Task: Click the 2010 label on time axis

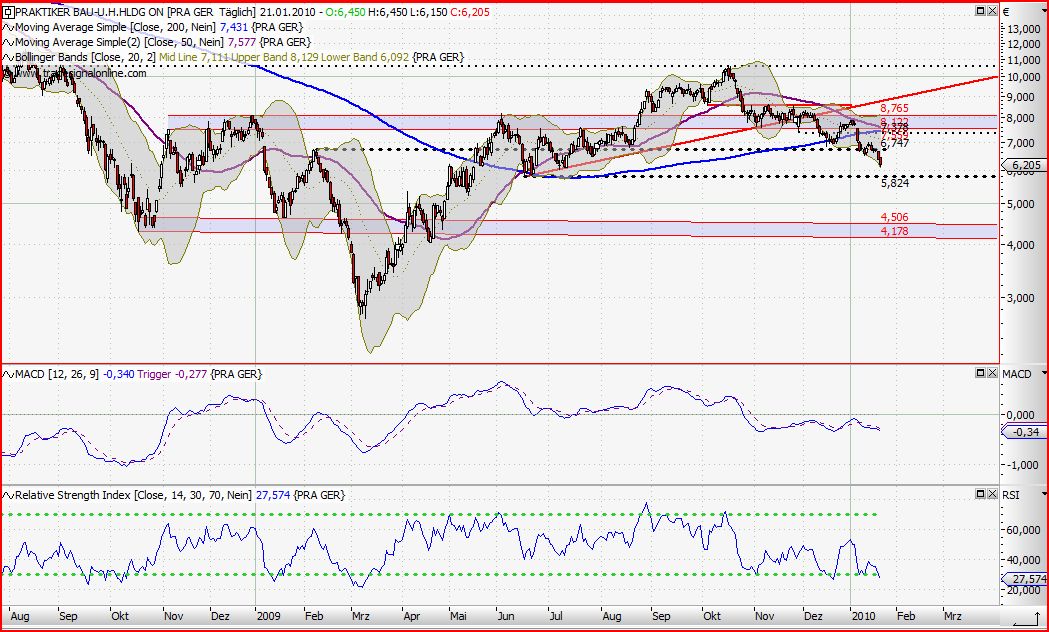Action: coord(866,616)
